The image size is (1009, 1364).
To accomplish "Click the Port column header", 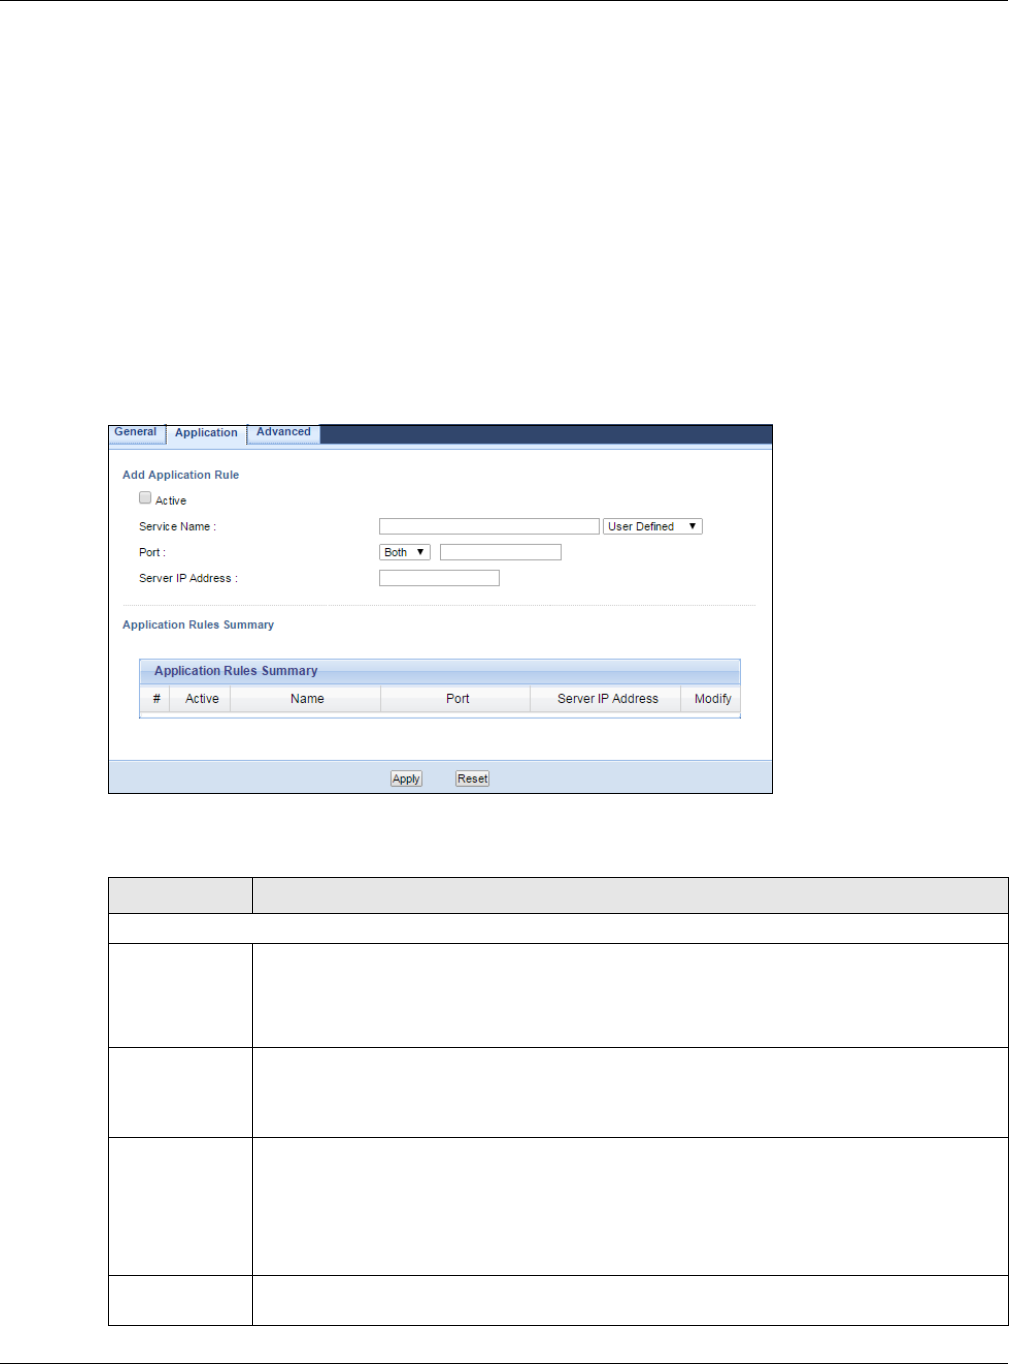I will click(457, 699).
